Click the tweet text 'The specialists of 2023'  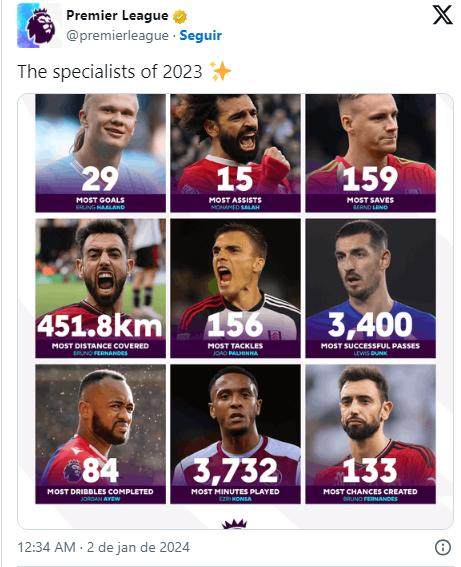point(110,71)
